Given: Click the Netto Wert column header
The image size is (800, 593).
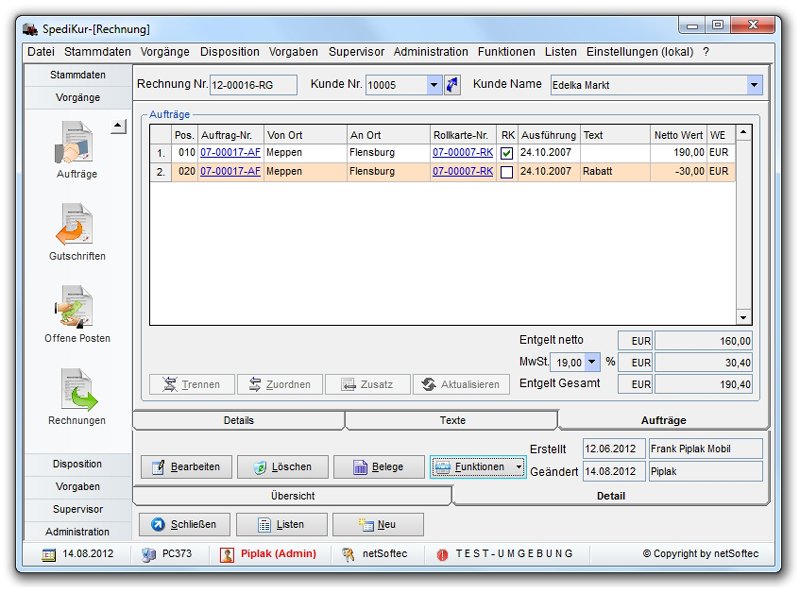Looking at the screenshot, I should [678, 135].
